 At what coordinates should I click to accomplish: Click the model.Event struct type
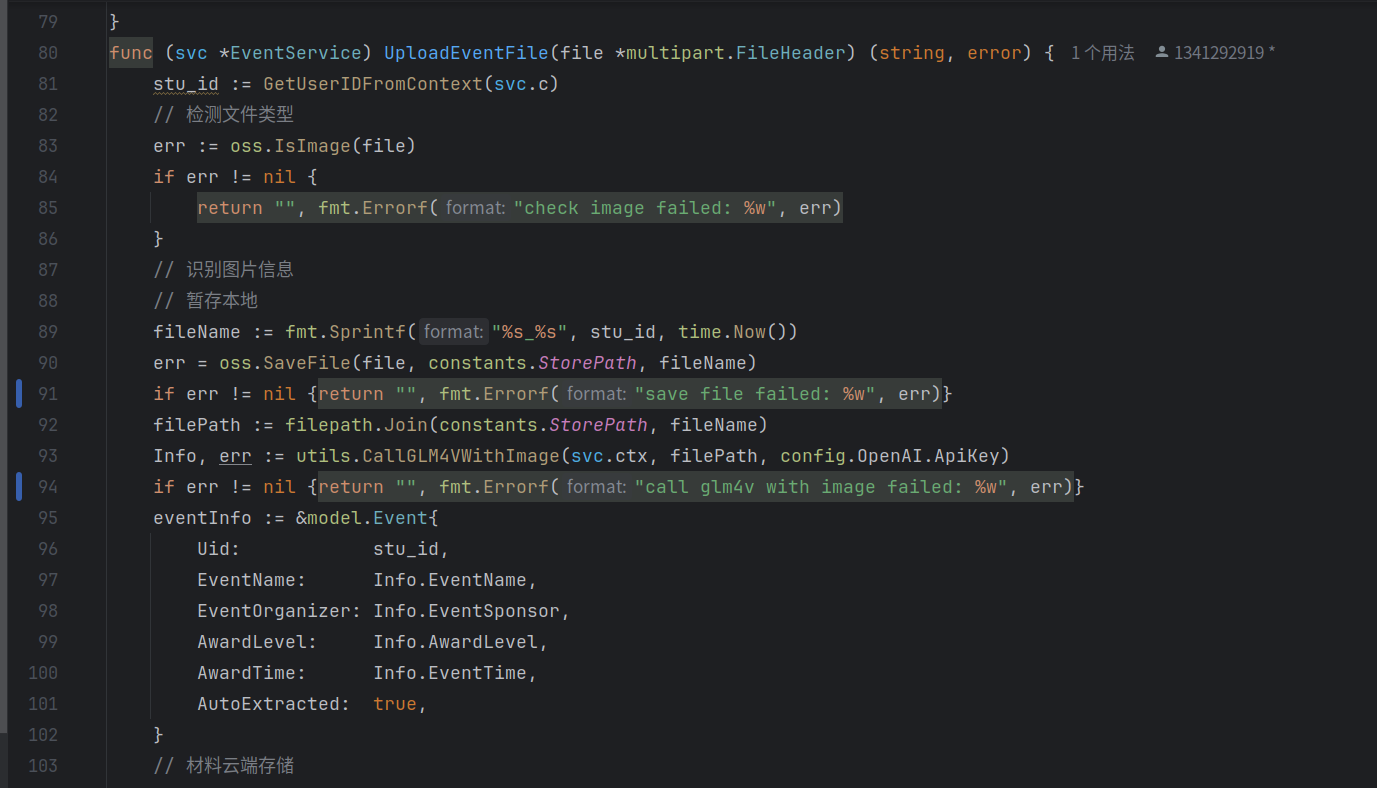[367, 518]
